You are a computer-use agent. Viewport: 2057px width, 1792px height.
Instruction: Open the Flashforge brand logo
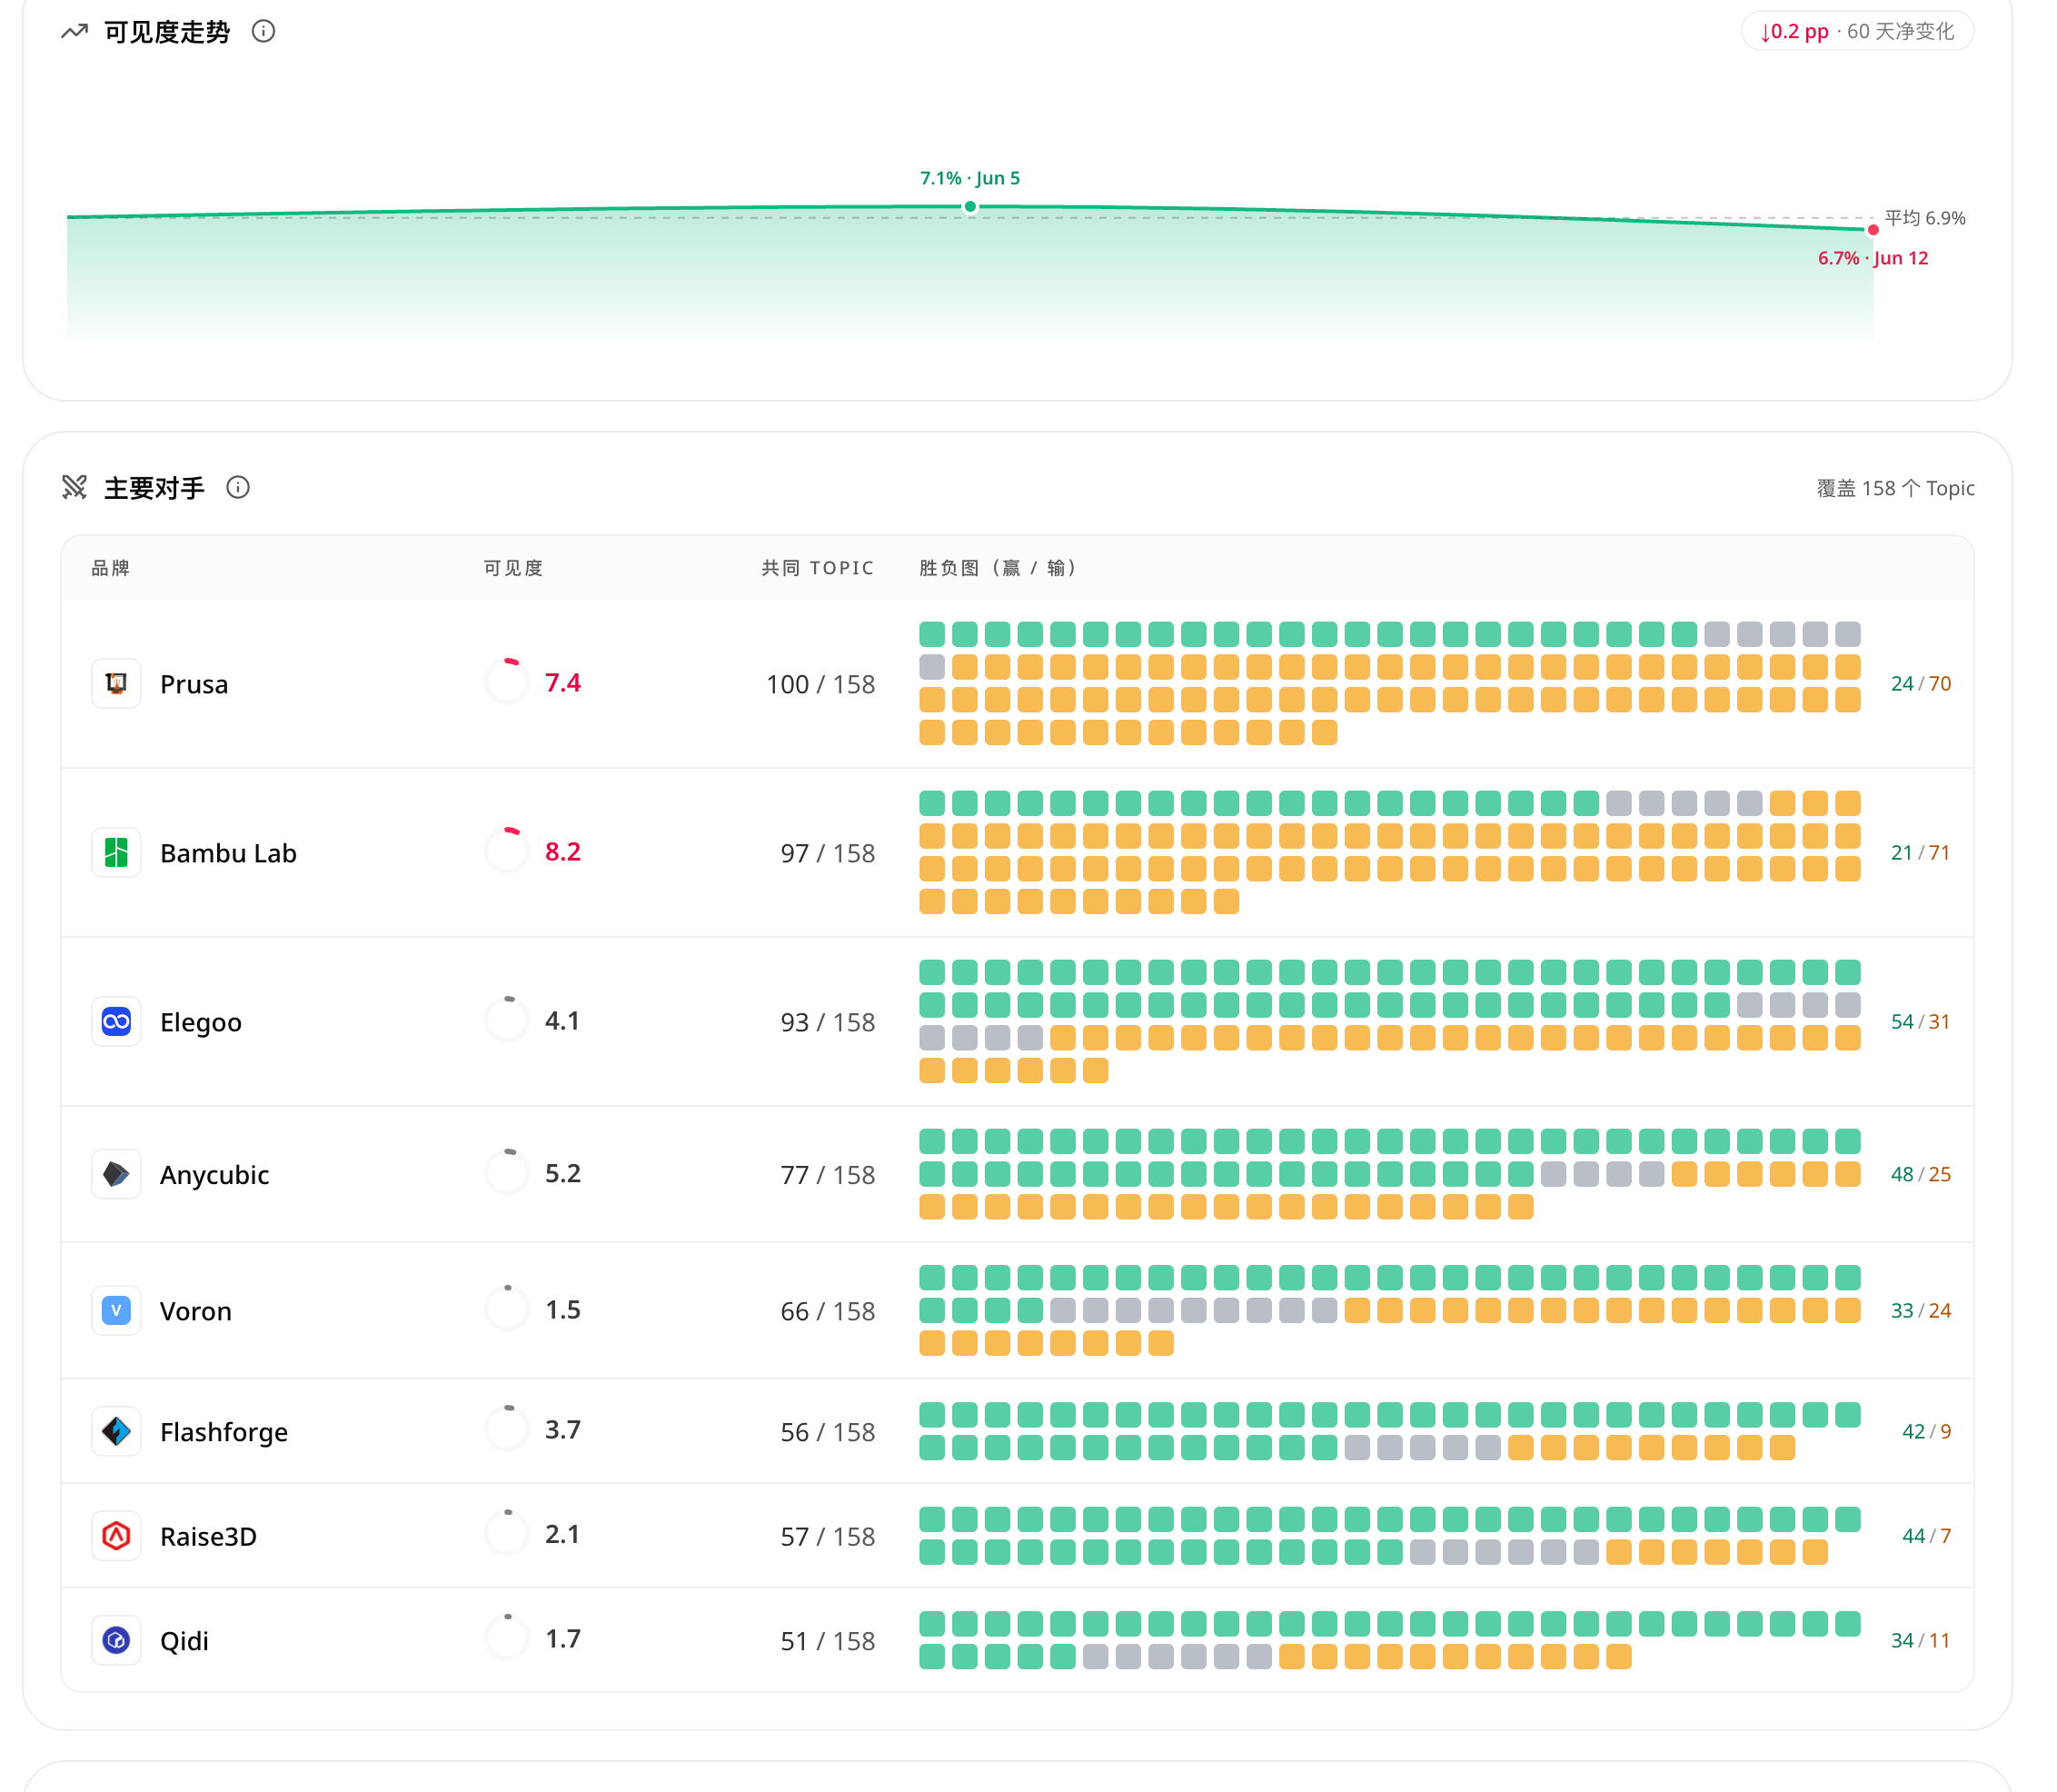(116, 1432)
